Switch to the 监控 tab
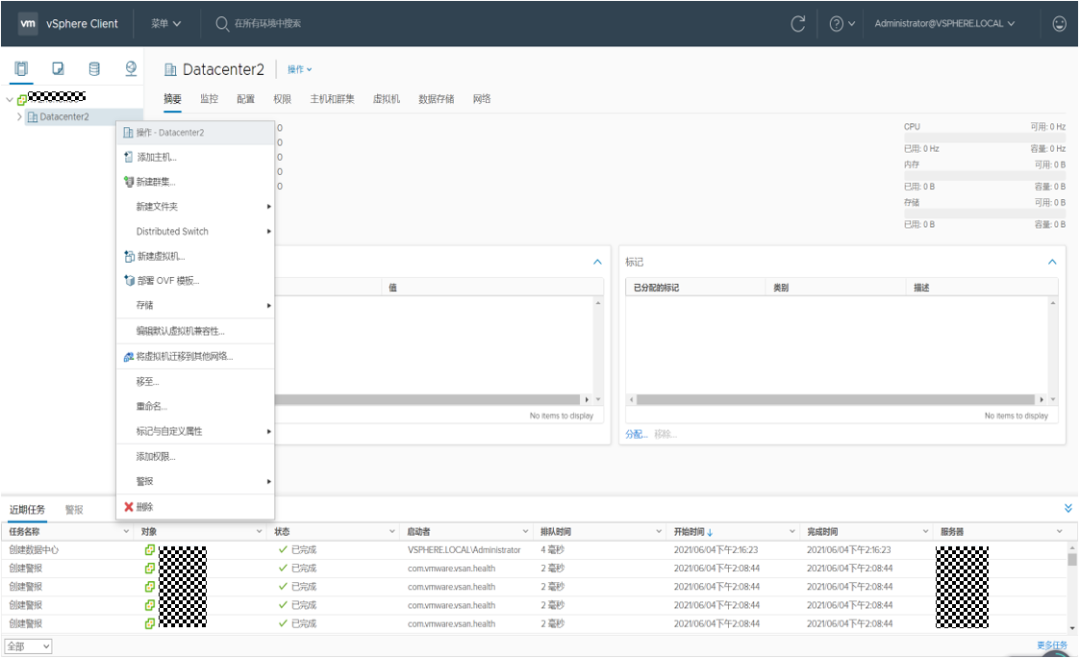Image resolution: width=1080 pixels, height=658 pixels. 209,99
